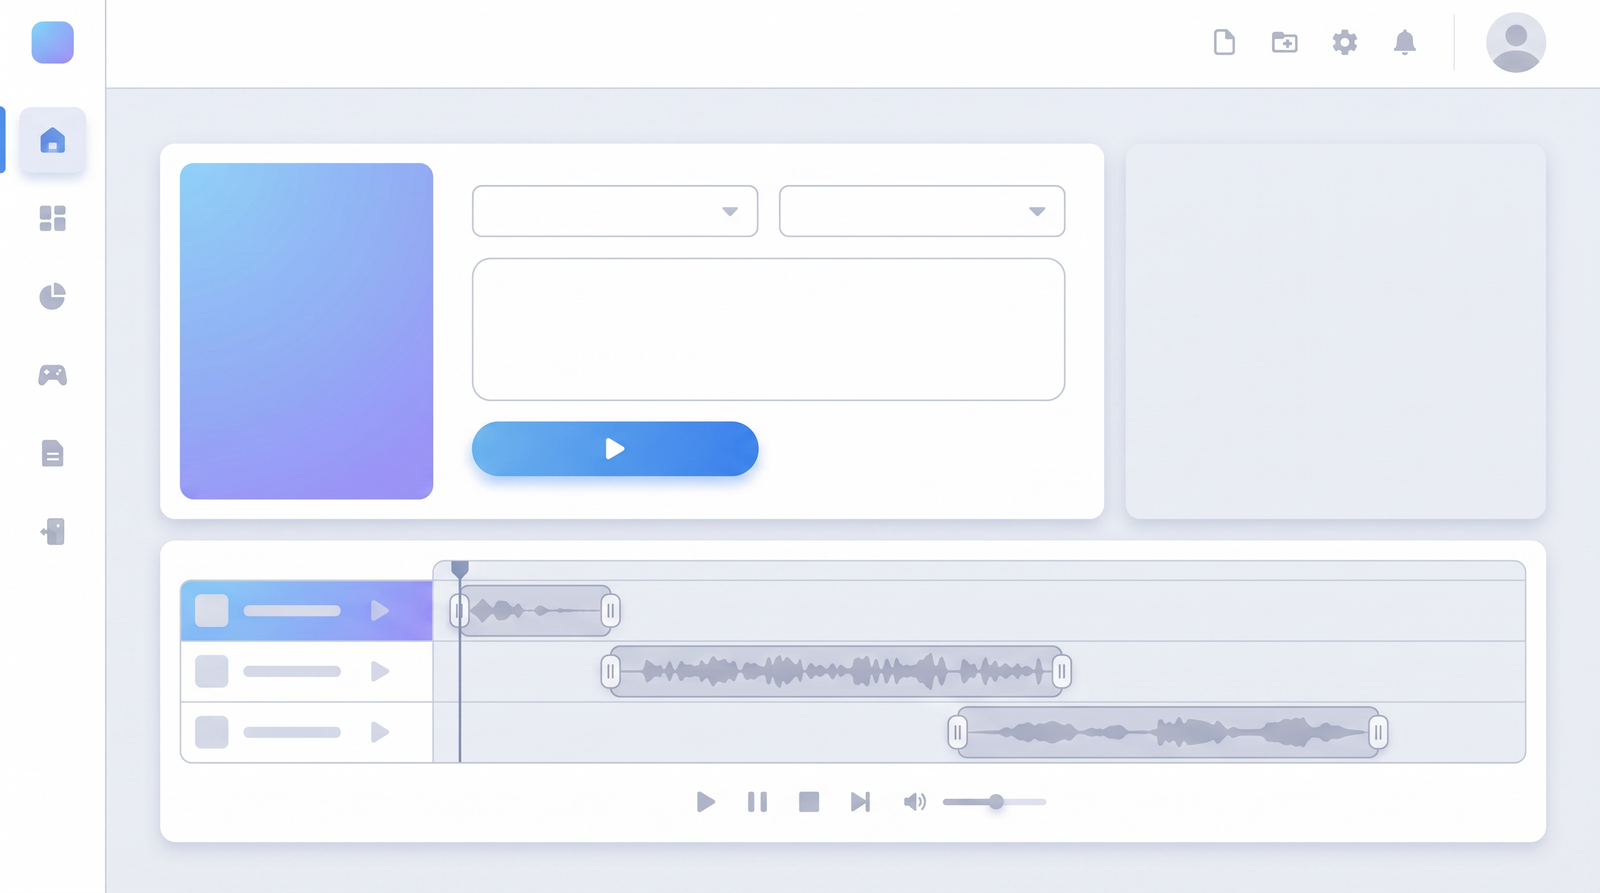Click right trim handle of second clip

click(x=1062, y=671)
